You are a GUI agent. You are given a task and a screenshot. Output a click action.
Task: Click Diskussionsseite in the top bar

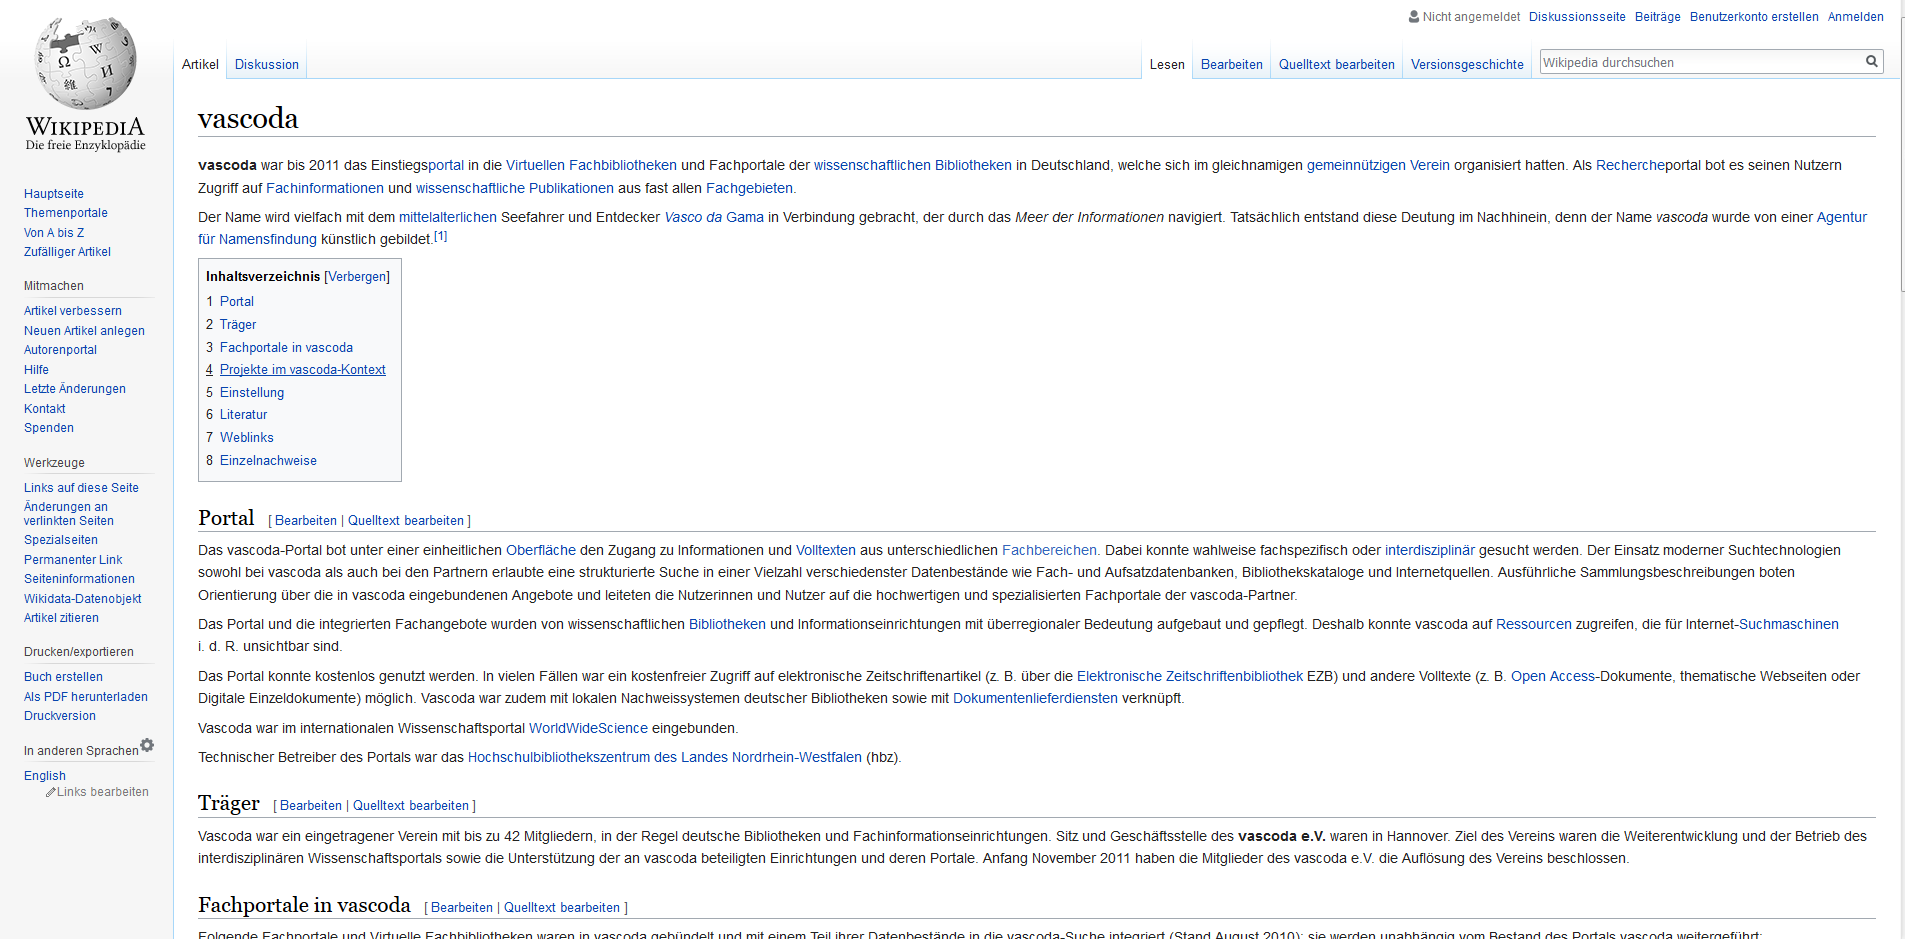click(x=1577, y=17)
